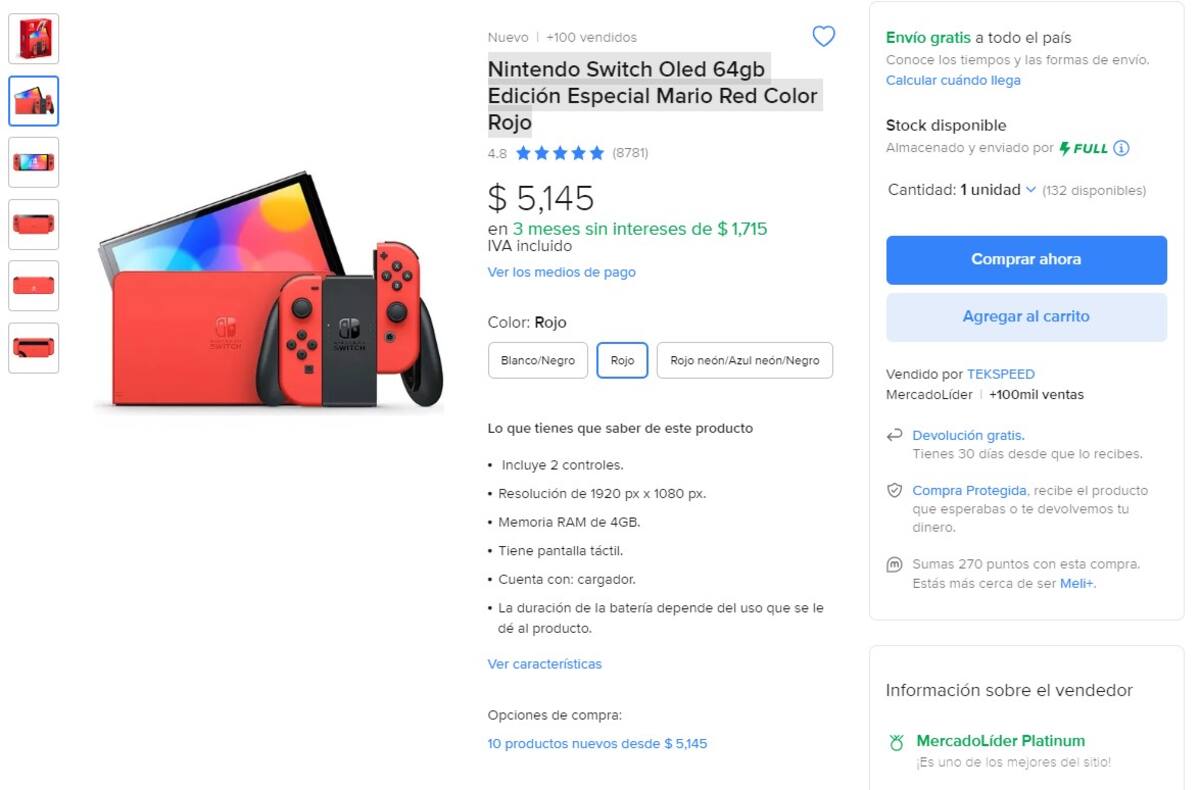Choose Rojo neón/Azul neón/Negro color

click(x=744, y=361)
